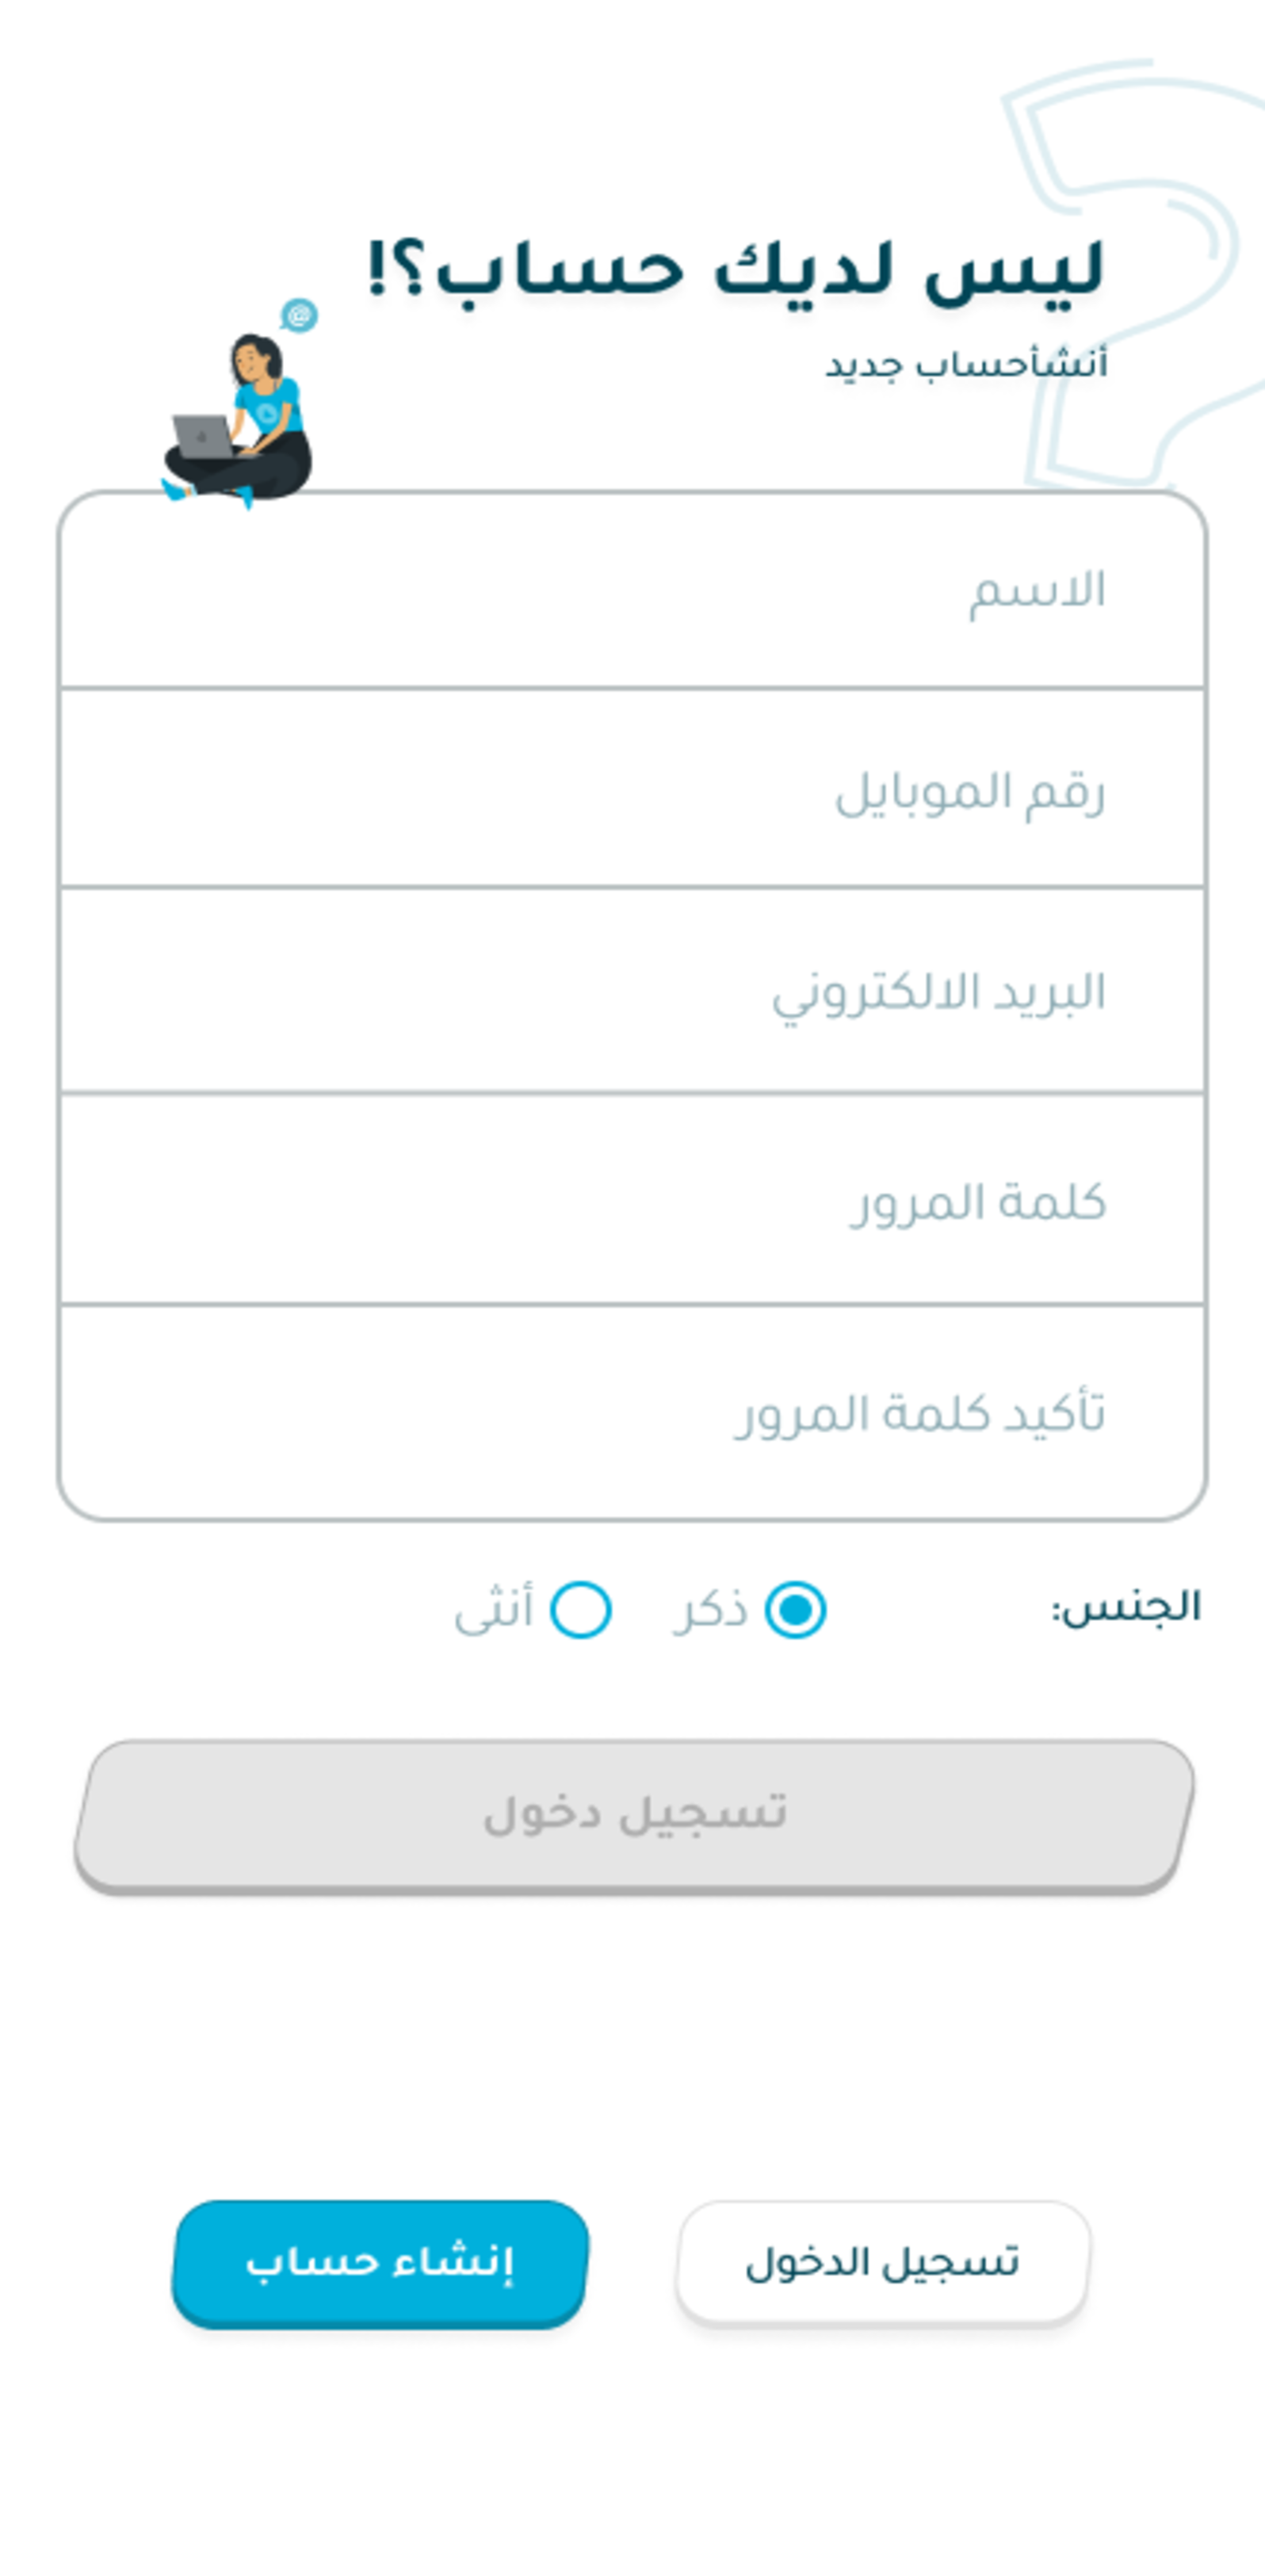Viewport: 1265px width, 2576px height.
Task: Click the seated woman's head in illustration
Action: (255, 358)
